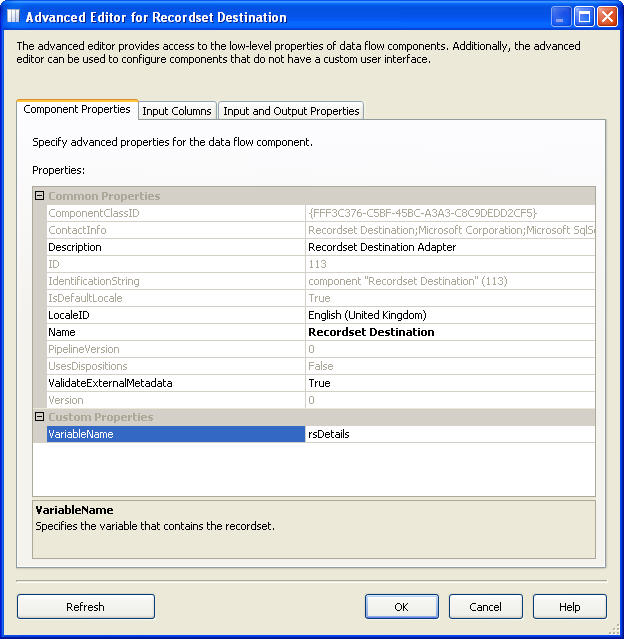624x639 pixels.
Task: Edit the VariableName value rsDetails
Action: 449,434
